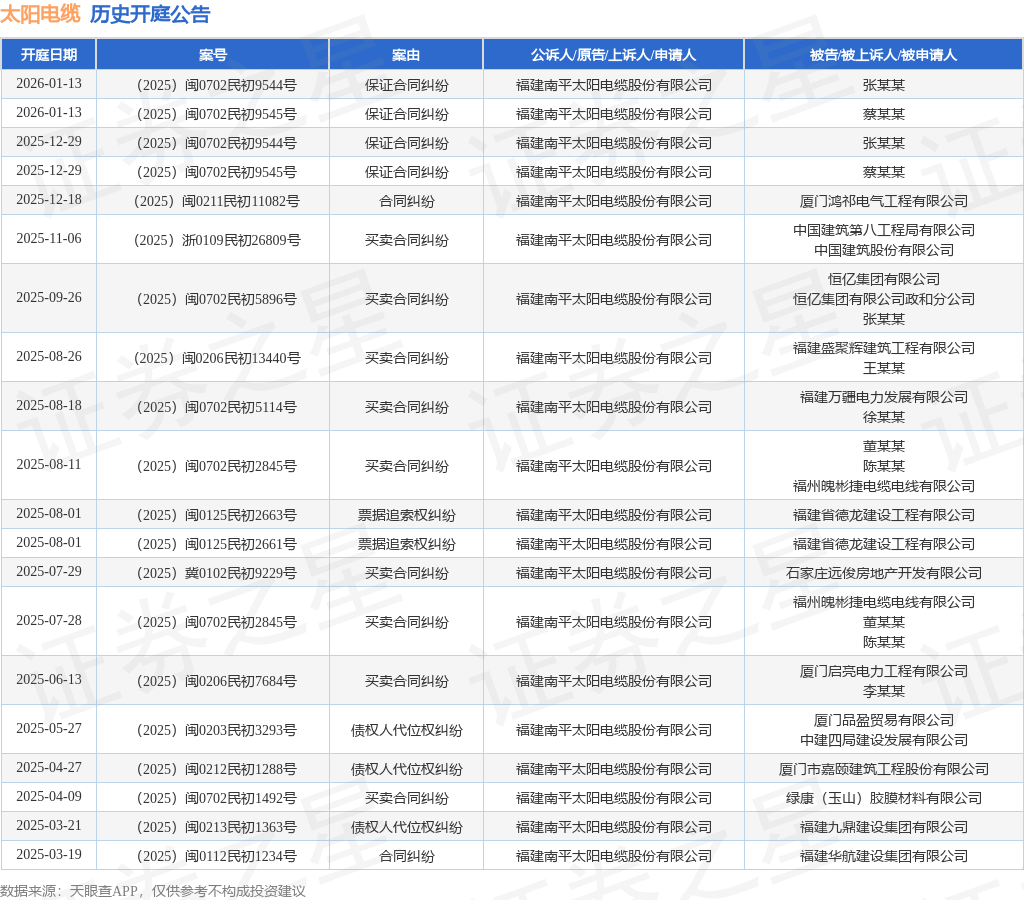Click date cell 2025-03-19
The height and width of the screenshot is (900, 1024).
(49, 854)
